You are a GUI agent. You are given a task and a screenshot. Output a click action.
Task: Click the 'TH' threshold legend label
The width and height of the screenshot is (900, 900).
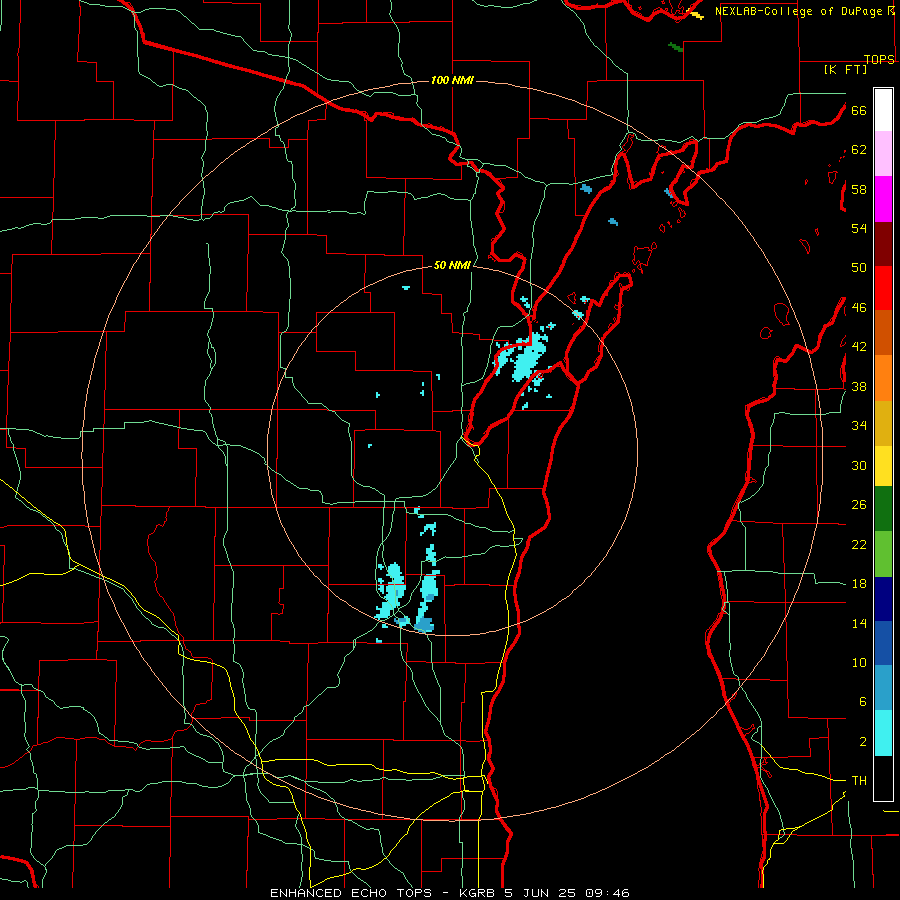[x=859, y=781]
